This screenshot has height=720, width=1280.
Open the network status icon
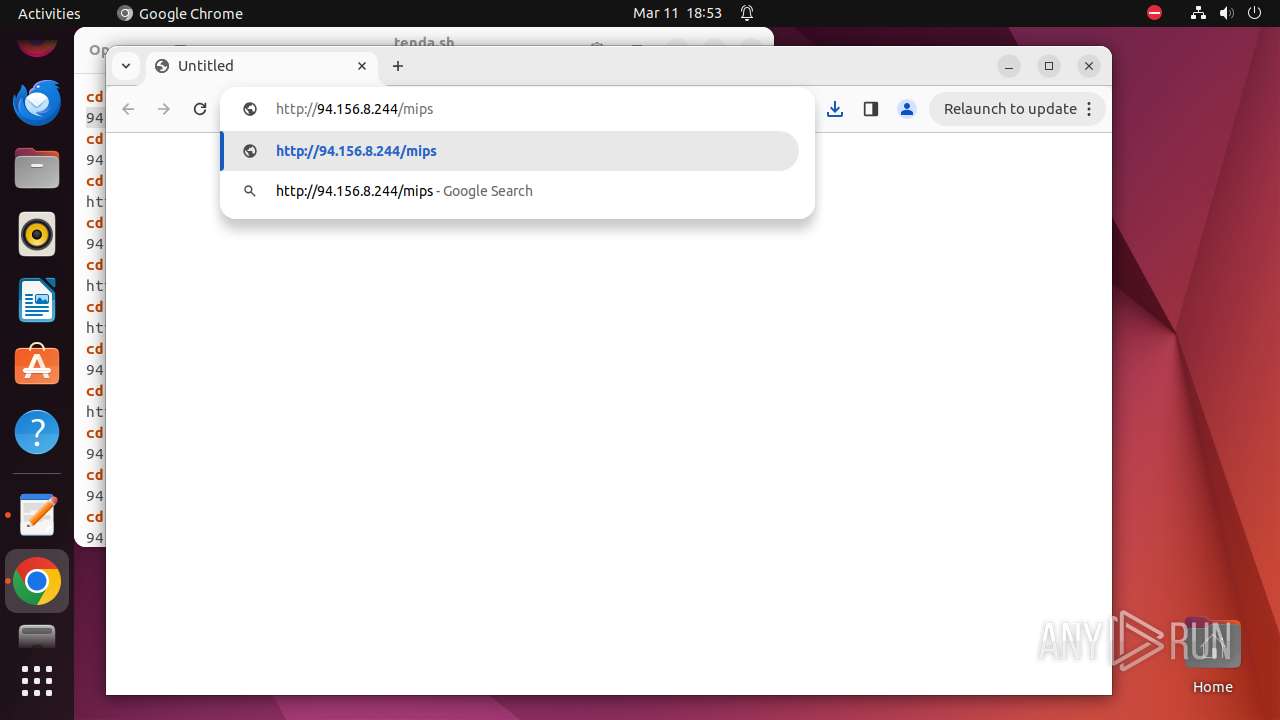click(x=1198, y=13)
